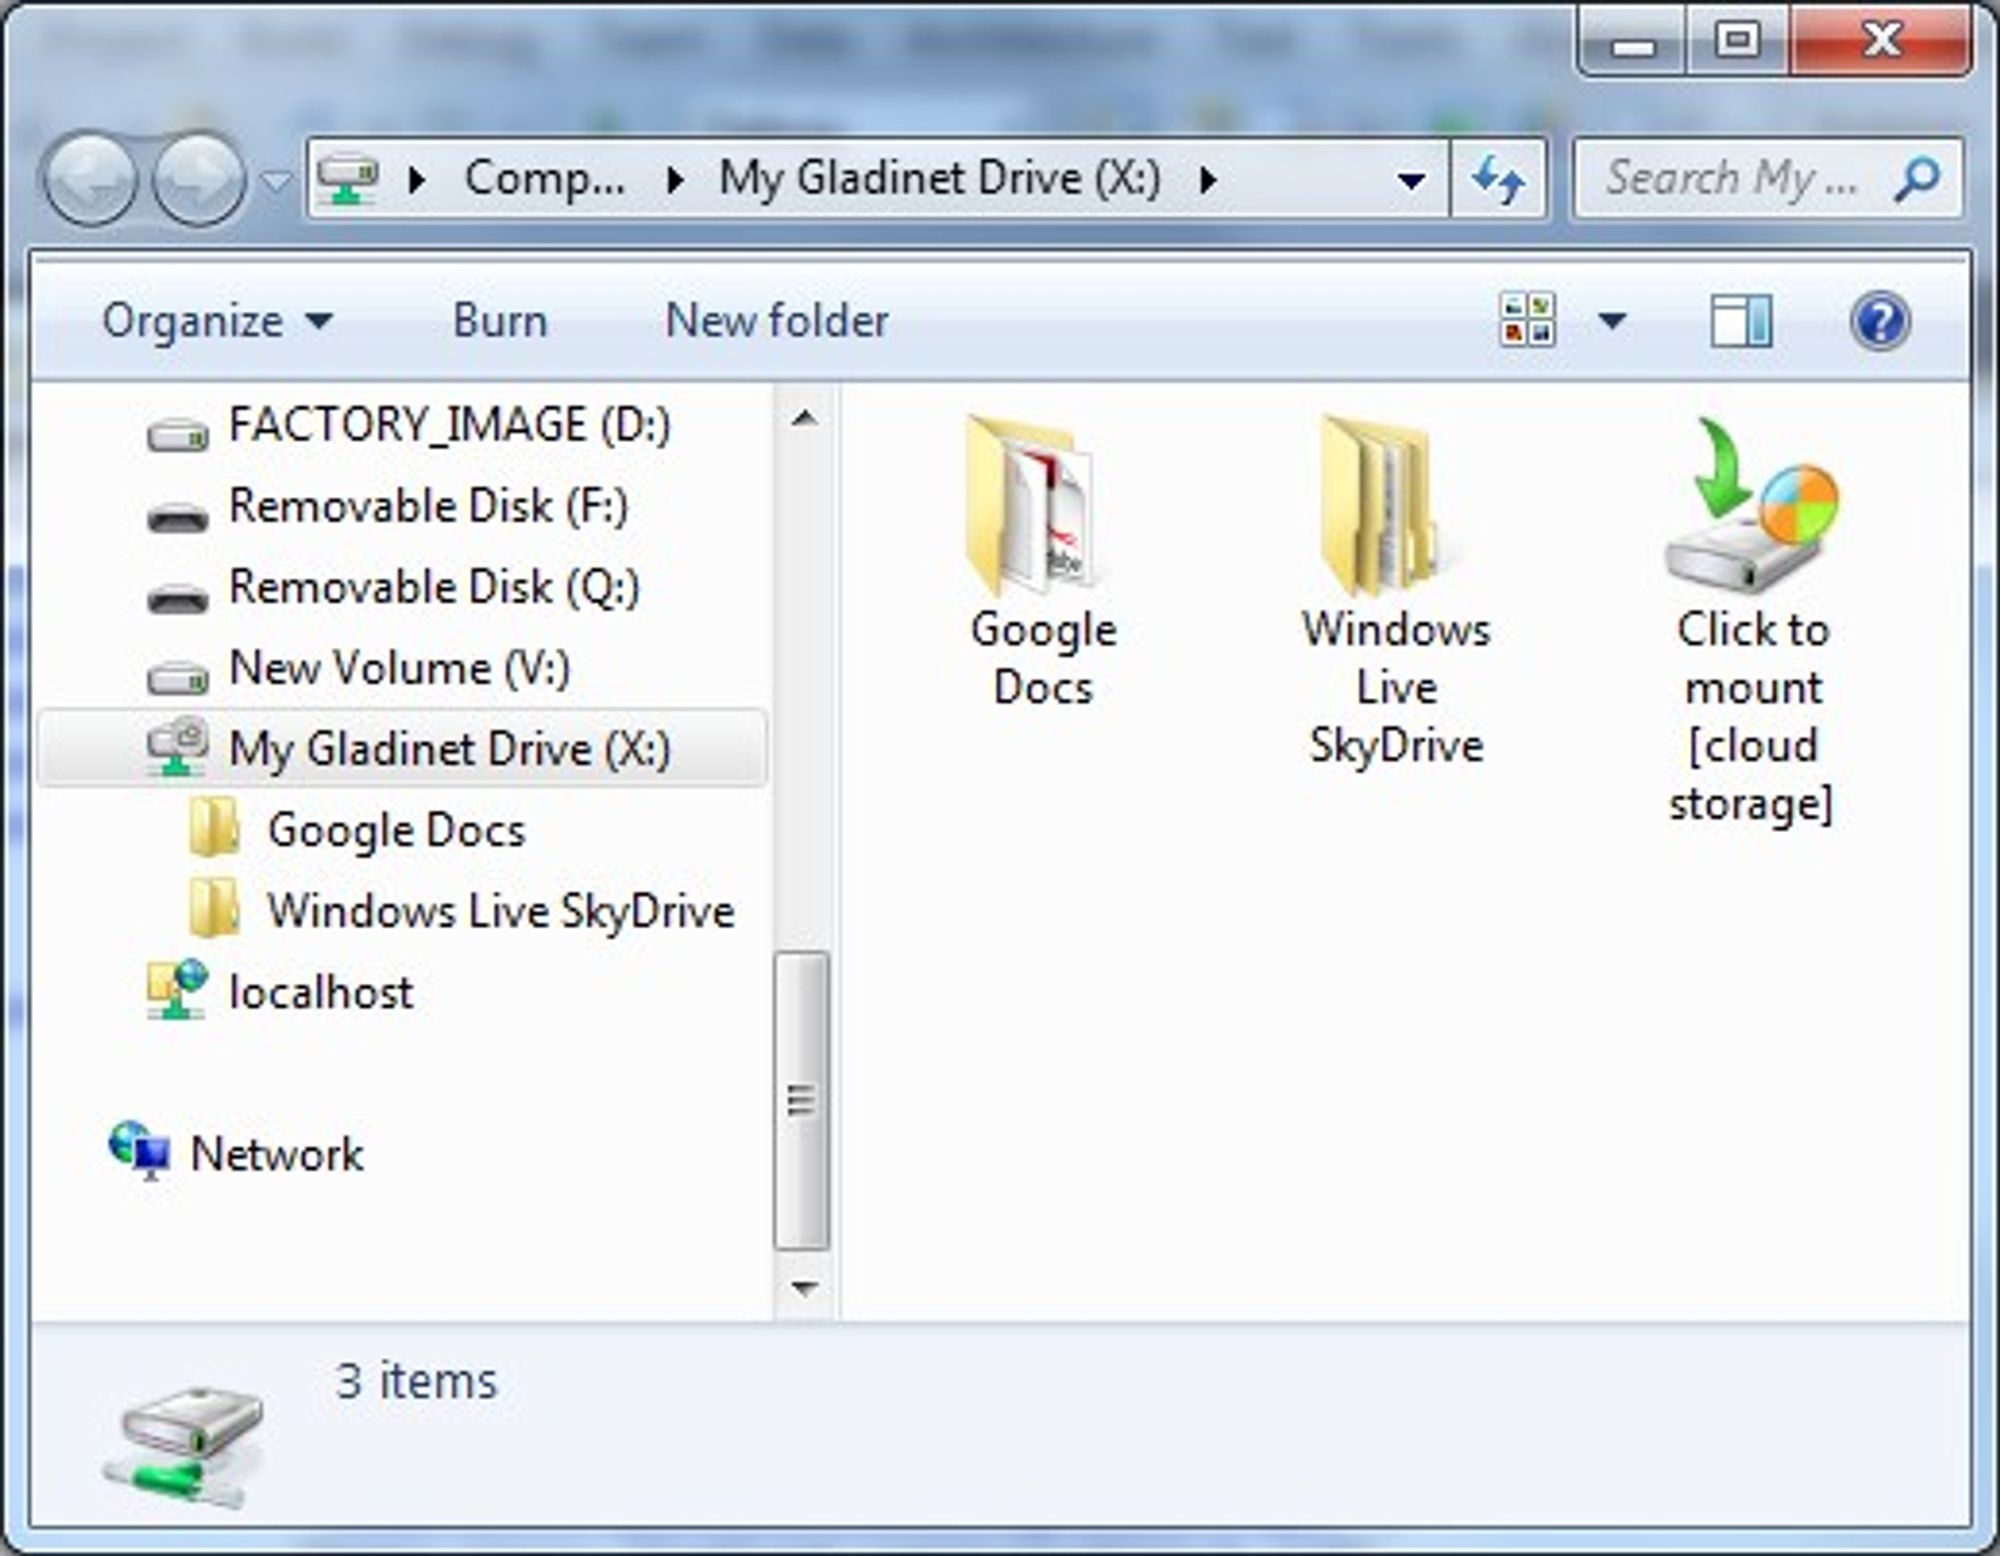Maximize the Explorer window
The image size is (2000, 1556).
click(1737, 42)
